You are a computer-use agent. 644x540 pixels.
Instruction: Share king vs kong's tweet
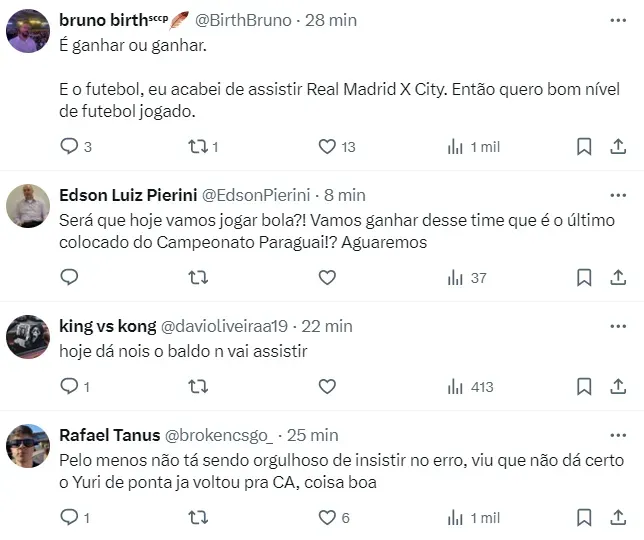click(617, 386)
